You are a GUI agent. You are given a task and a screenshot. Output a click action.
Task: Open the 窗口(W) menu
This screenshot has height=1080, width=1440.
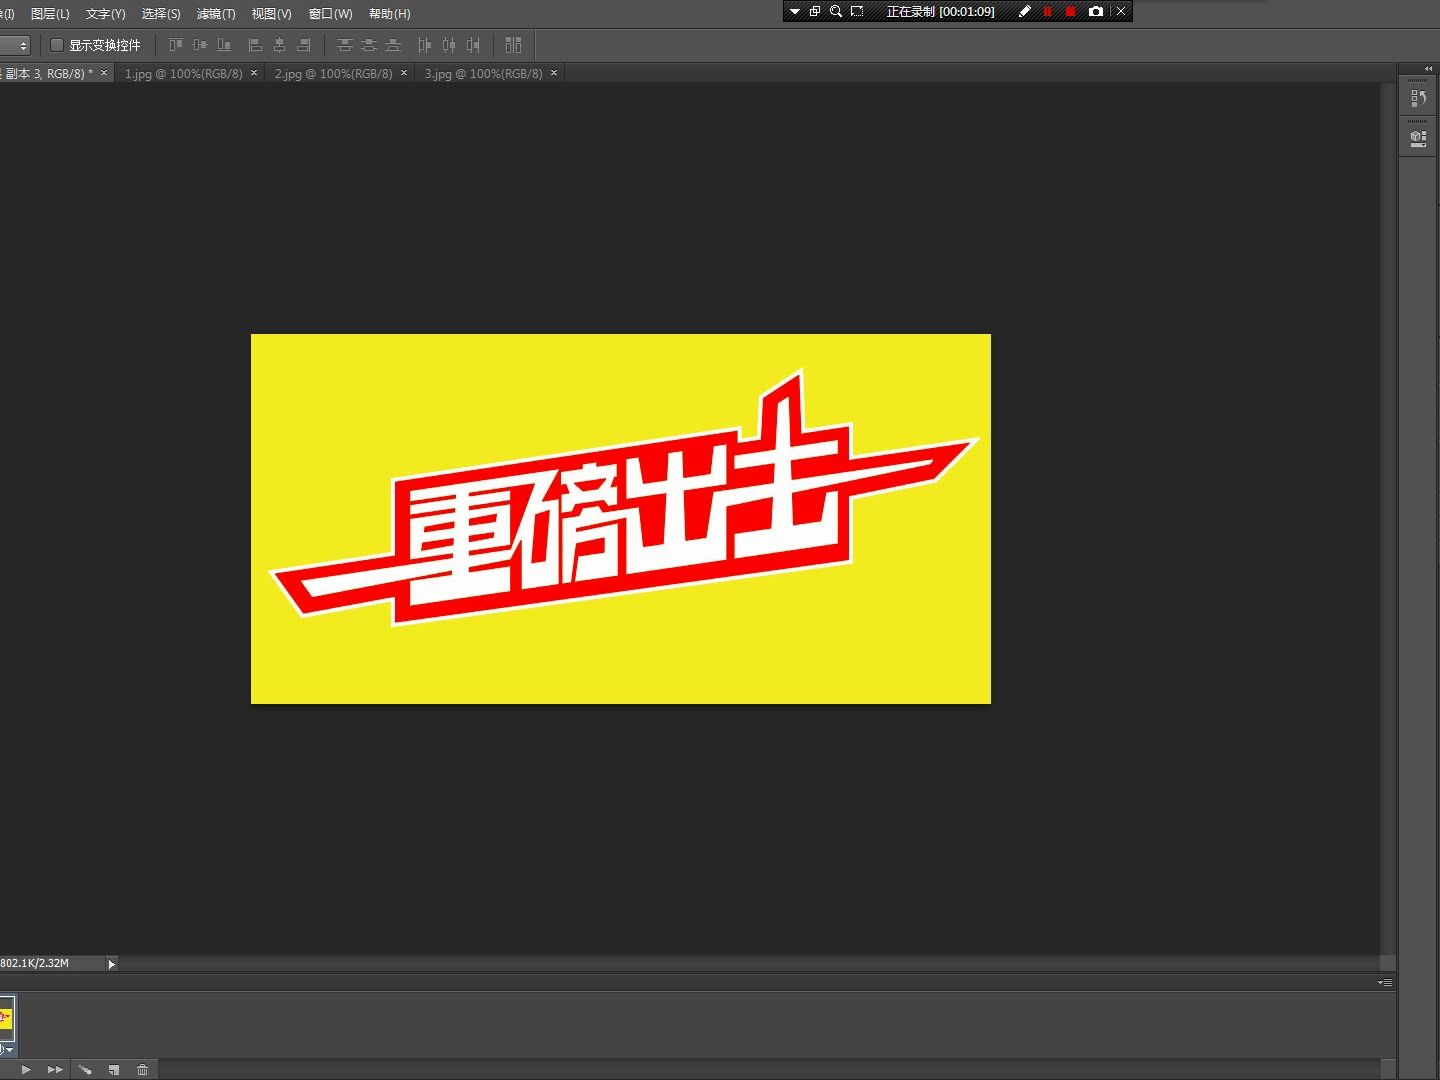[x=330, y=14]
